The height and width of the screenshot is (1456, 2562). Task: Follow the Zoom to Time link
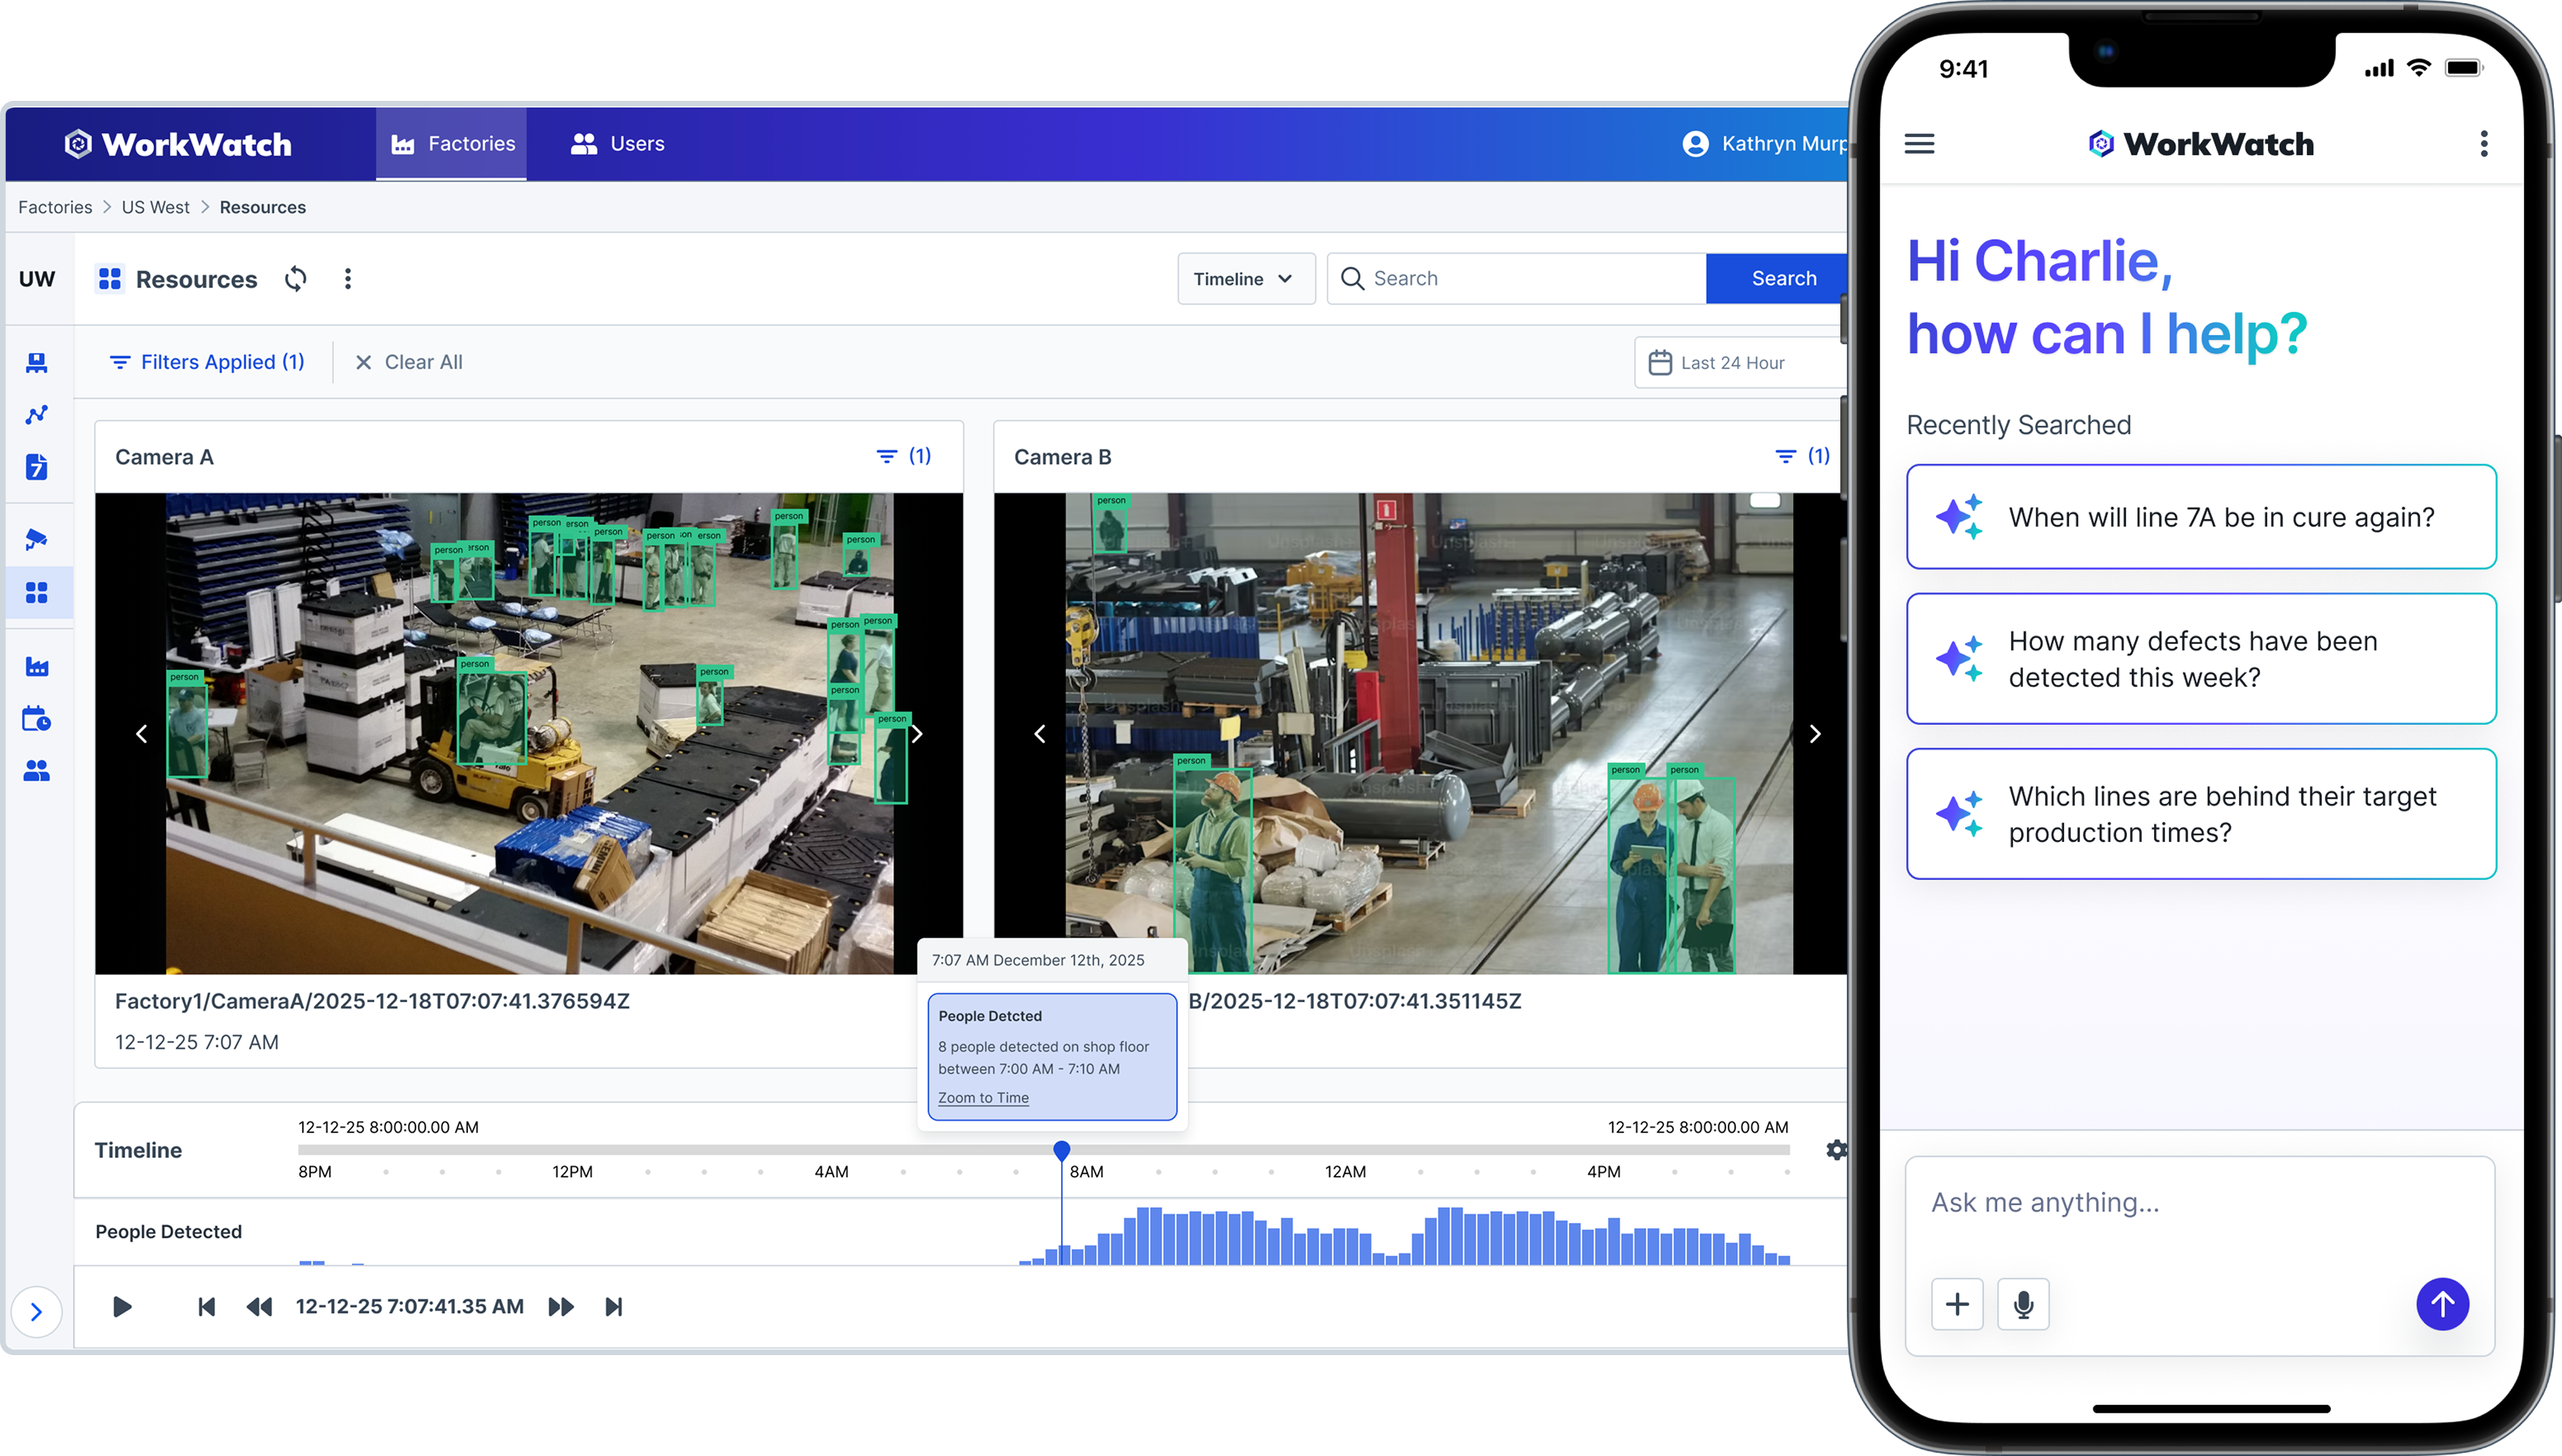coord(983,1097)
